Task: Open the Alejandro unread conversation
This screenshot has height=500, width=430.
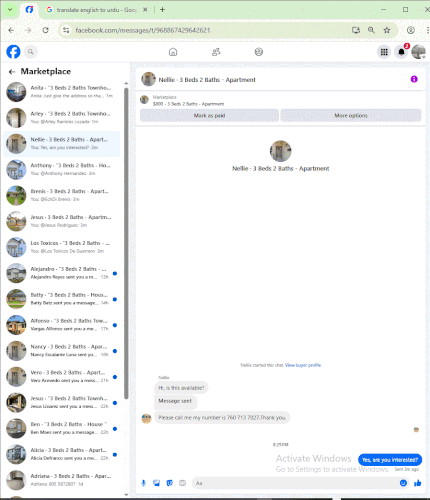Action: (x=62, y=273)
